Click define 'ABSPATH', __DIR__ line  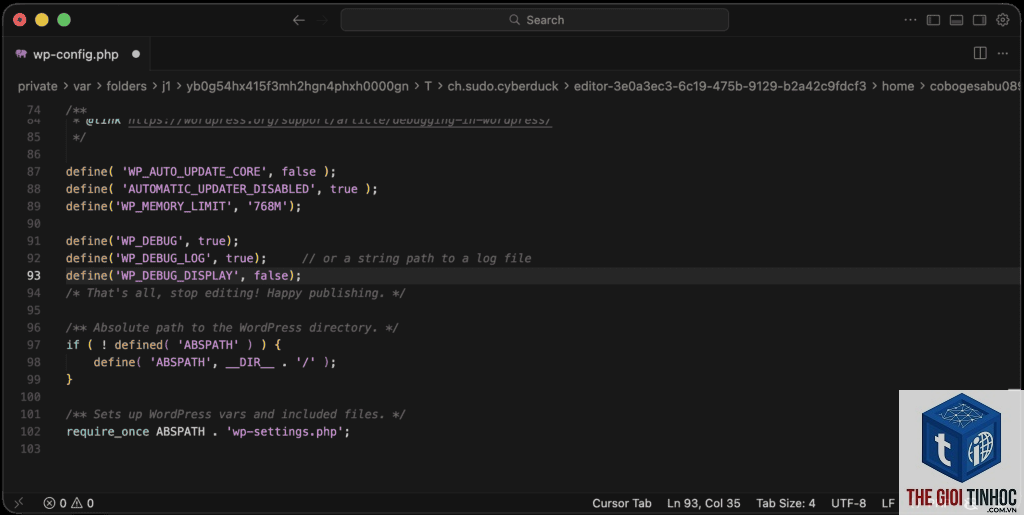[214, 362]
